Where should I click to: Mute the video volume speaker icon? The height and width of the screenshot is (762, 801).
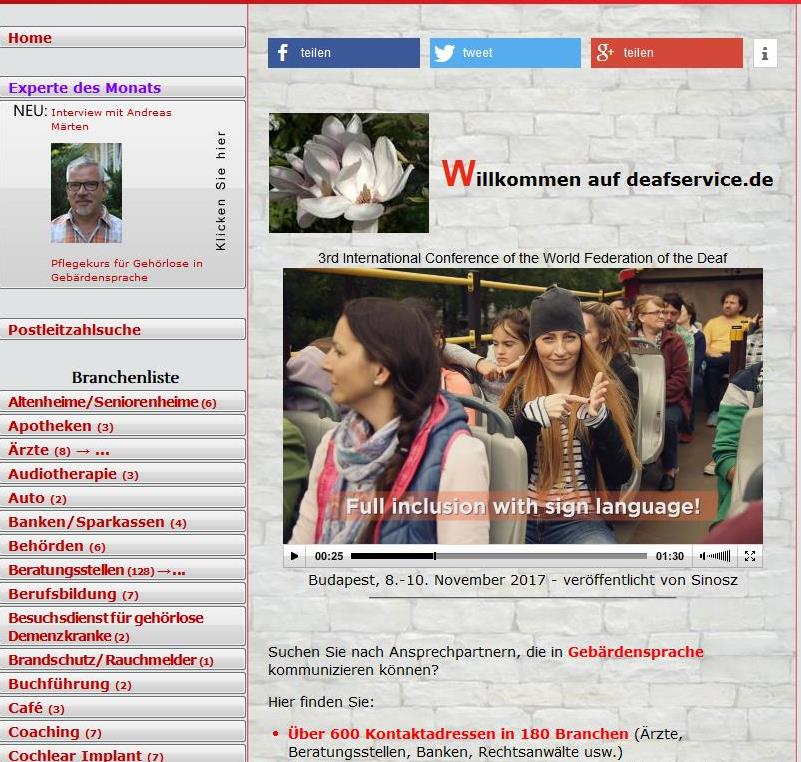704,556
